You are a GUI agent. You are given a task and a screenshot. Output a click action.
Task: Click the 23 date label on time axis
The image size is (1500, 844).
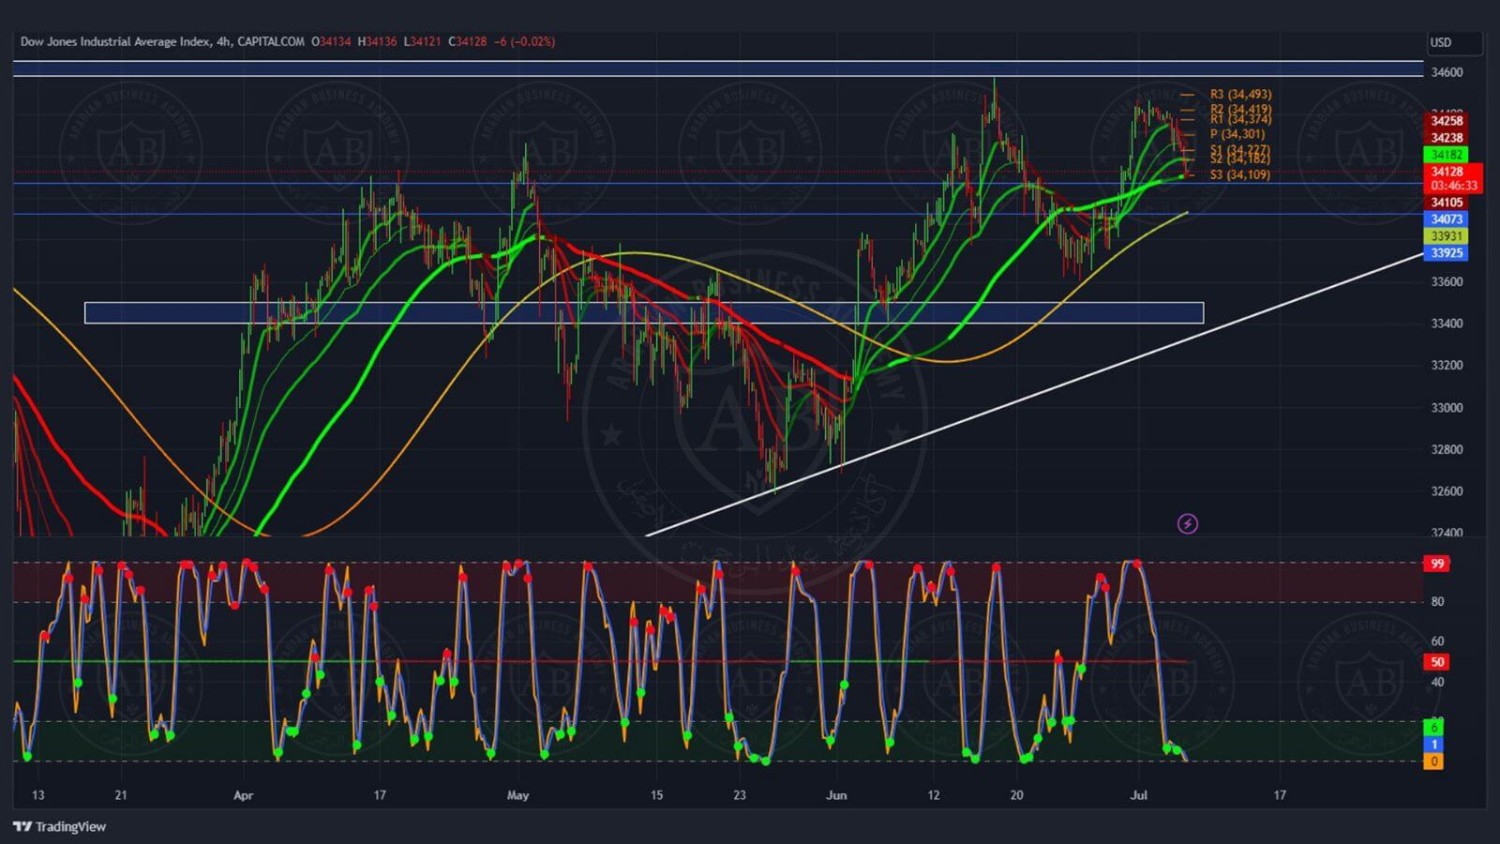(x=739, y=796)
